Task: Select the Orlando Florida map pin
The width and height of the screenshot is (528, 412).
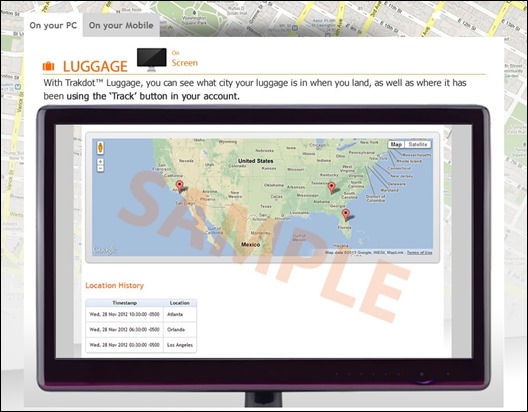Action: click(346, 215)
